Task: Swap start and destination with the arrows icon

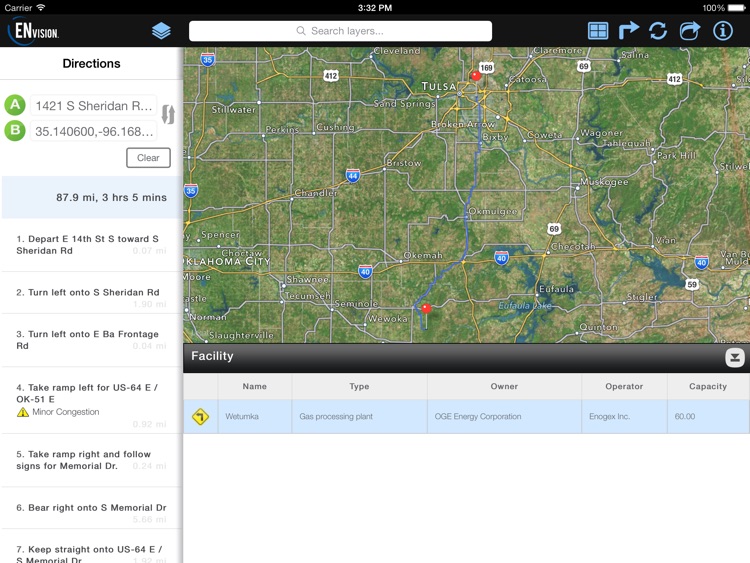Action: [168, 114]
